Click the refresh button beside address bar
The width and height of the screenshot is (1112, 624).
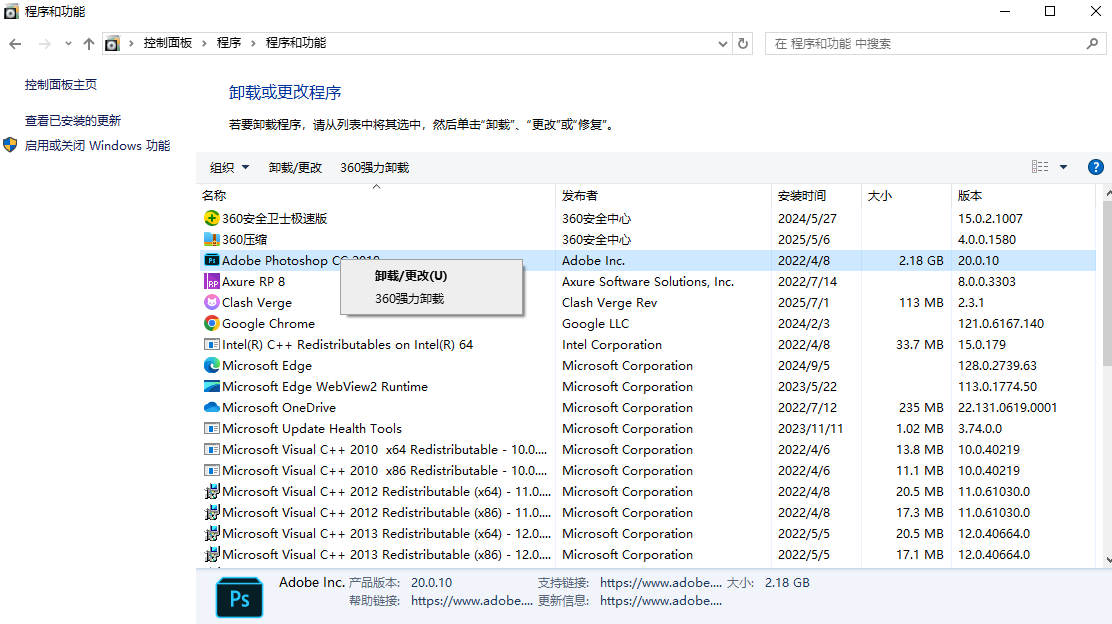tap(743, 43)
